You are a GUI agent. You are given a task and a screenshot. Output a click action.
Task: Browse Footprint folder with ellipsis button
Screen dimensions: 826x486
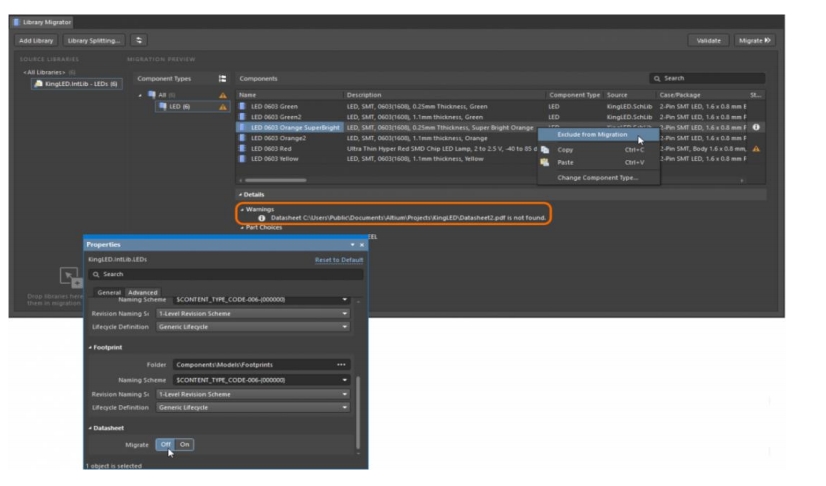click(341, 365)
